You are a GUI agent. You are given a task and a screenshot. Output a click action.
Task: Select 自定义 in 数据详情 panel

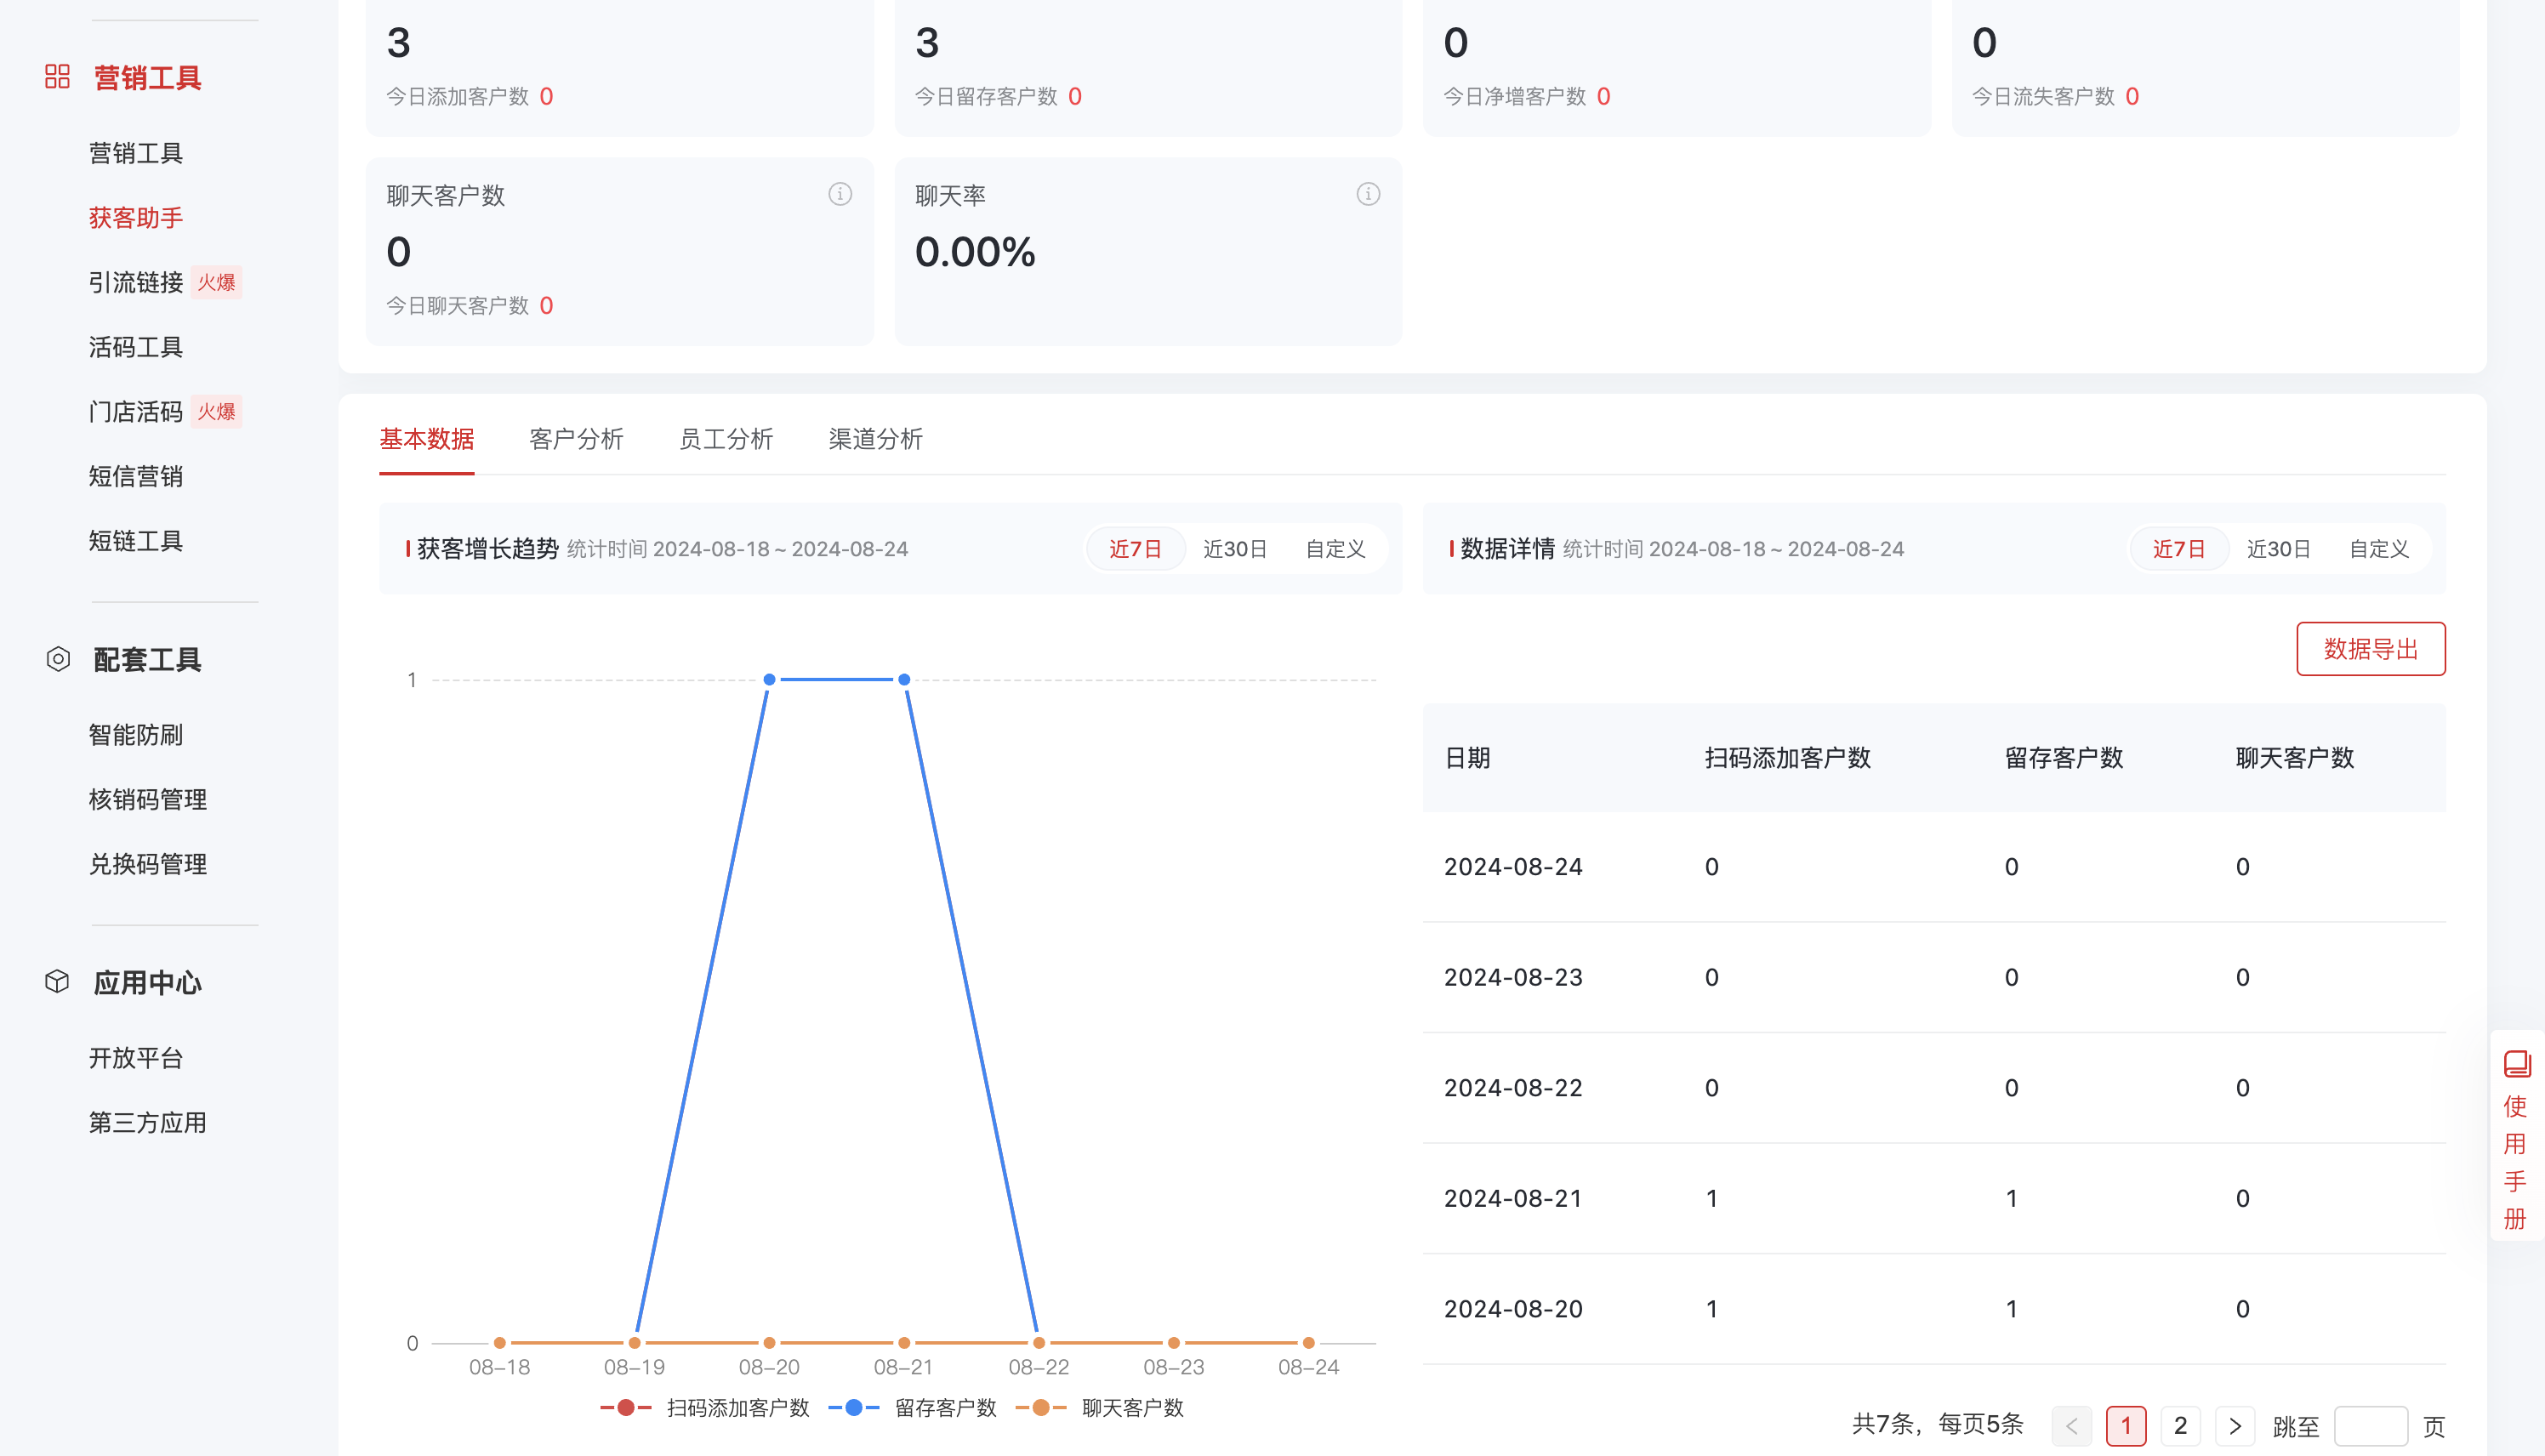[x=2379, y=549]
